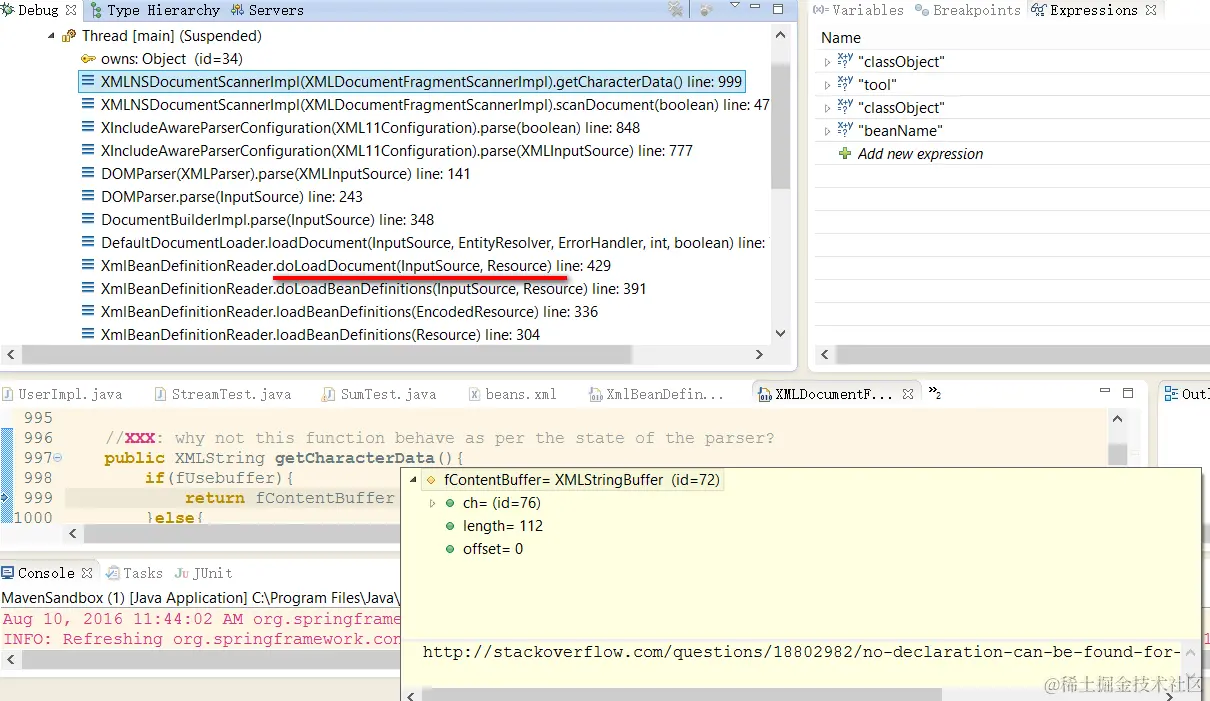The image size is (1210, 701).
Task: Click Debug view horizontal scroll right arrow
Action: click(x=761, y=355)
